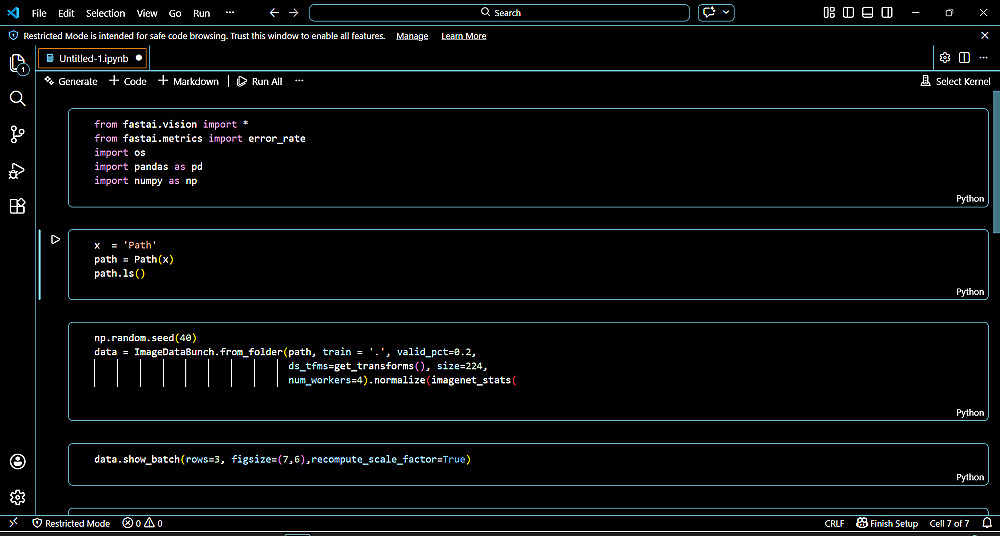
Task: Click the top Search command box
Action: (x=499, y=13)
